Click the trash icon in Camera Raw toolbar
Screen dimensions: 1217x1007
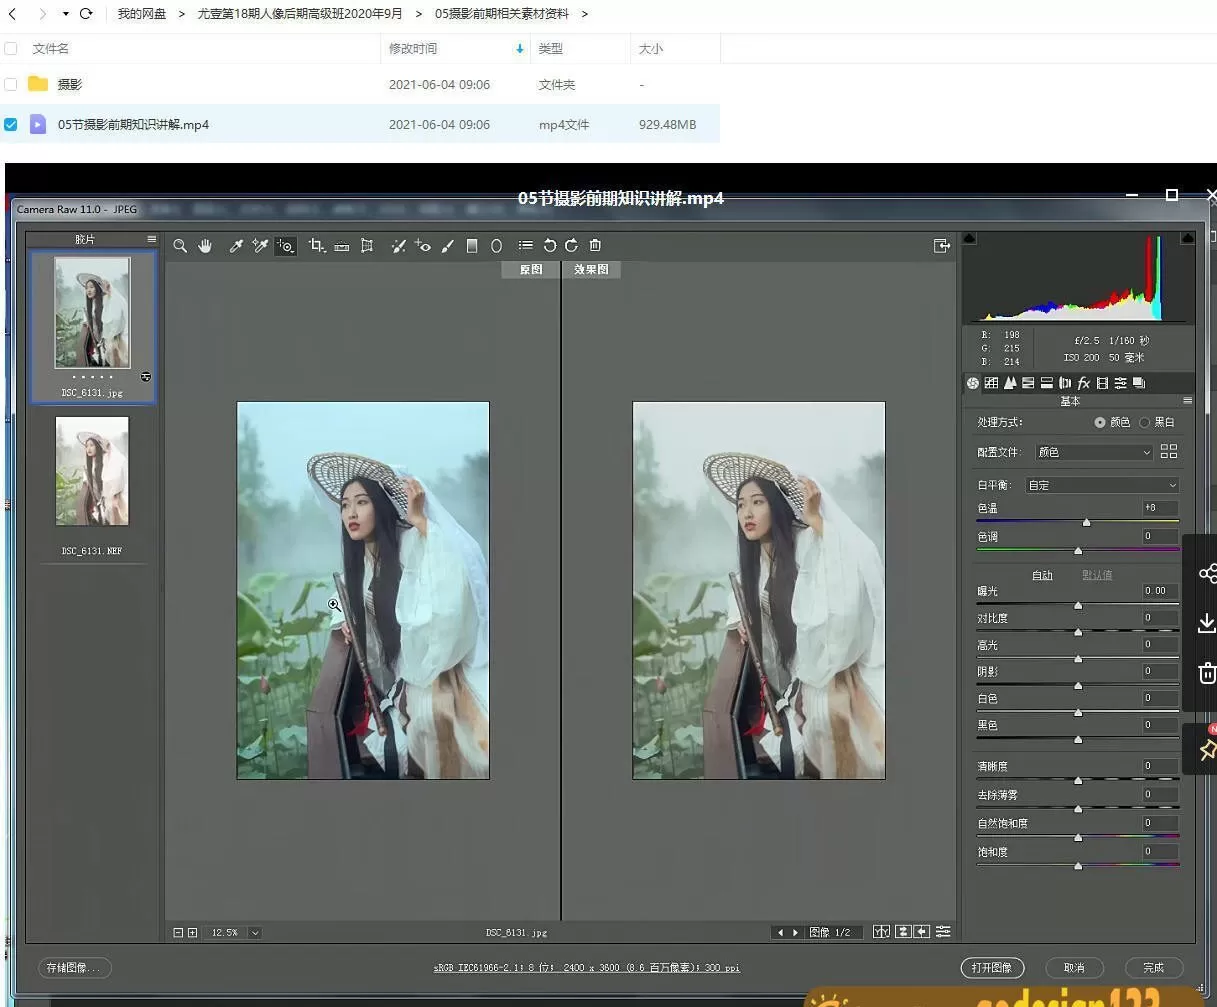point(595,246)
